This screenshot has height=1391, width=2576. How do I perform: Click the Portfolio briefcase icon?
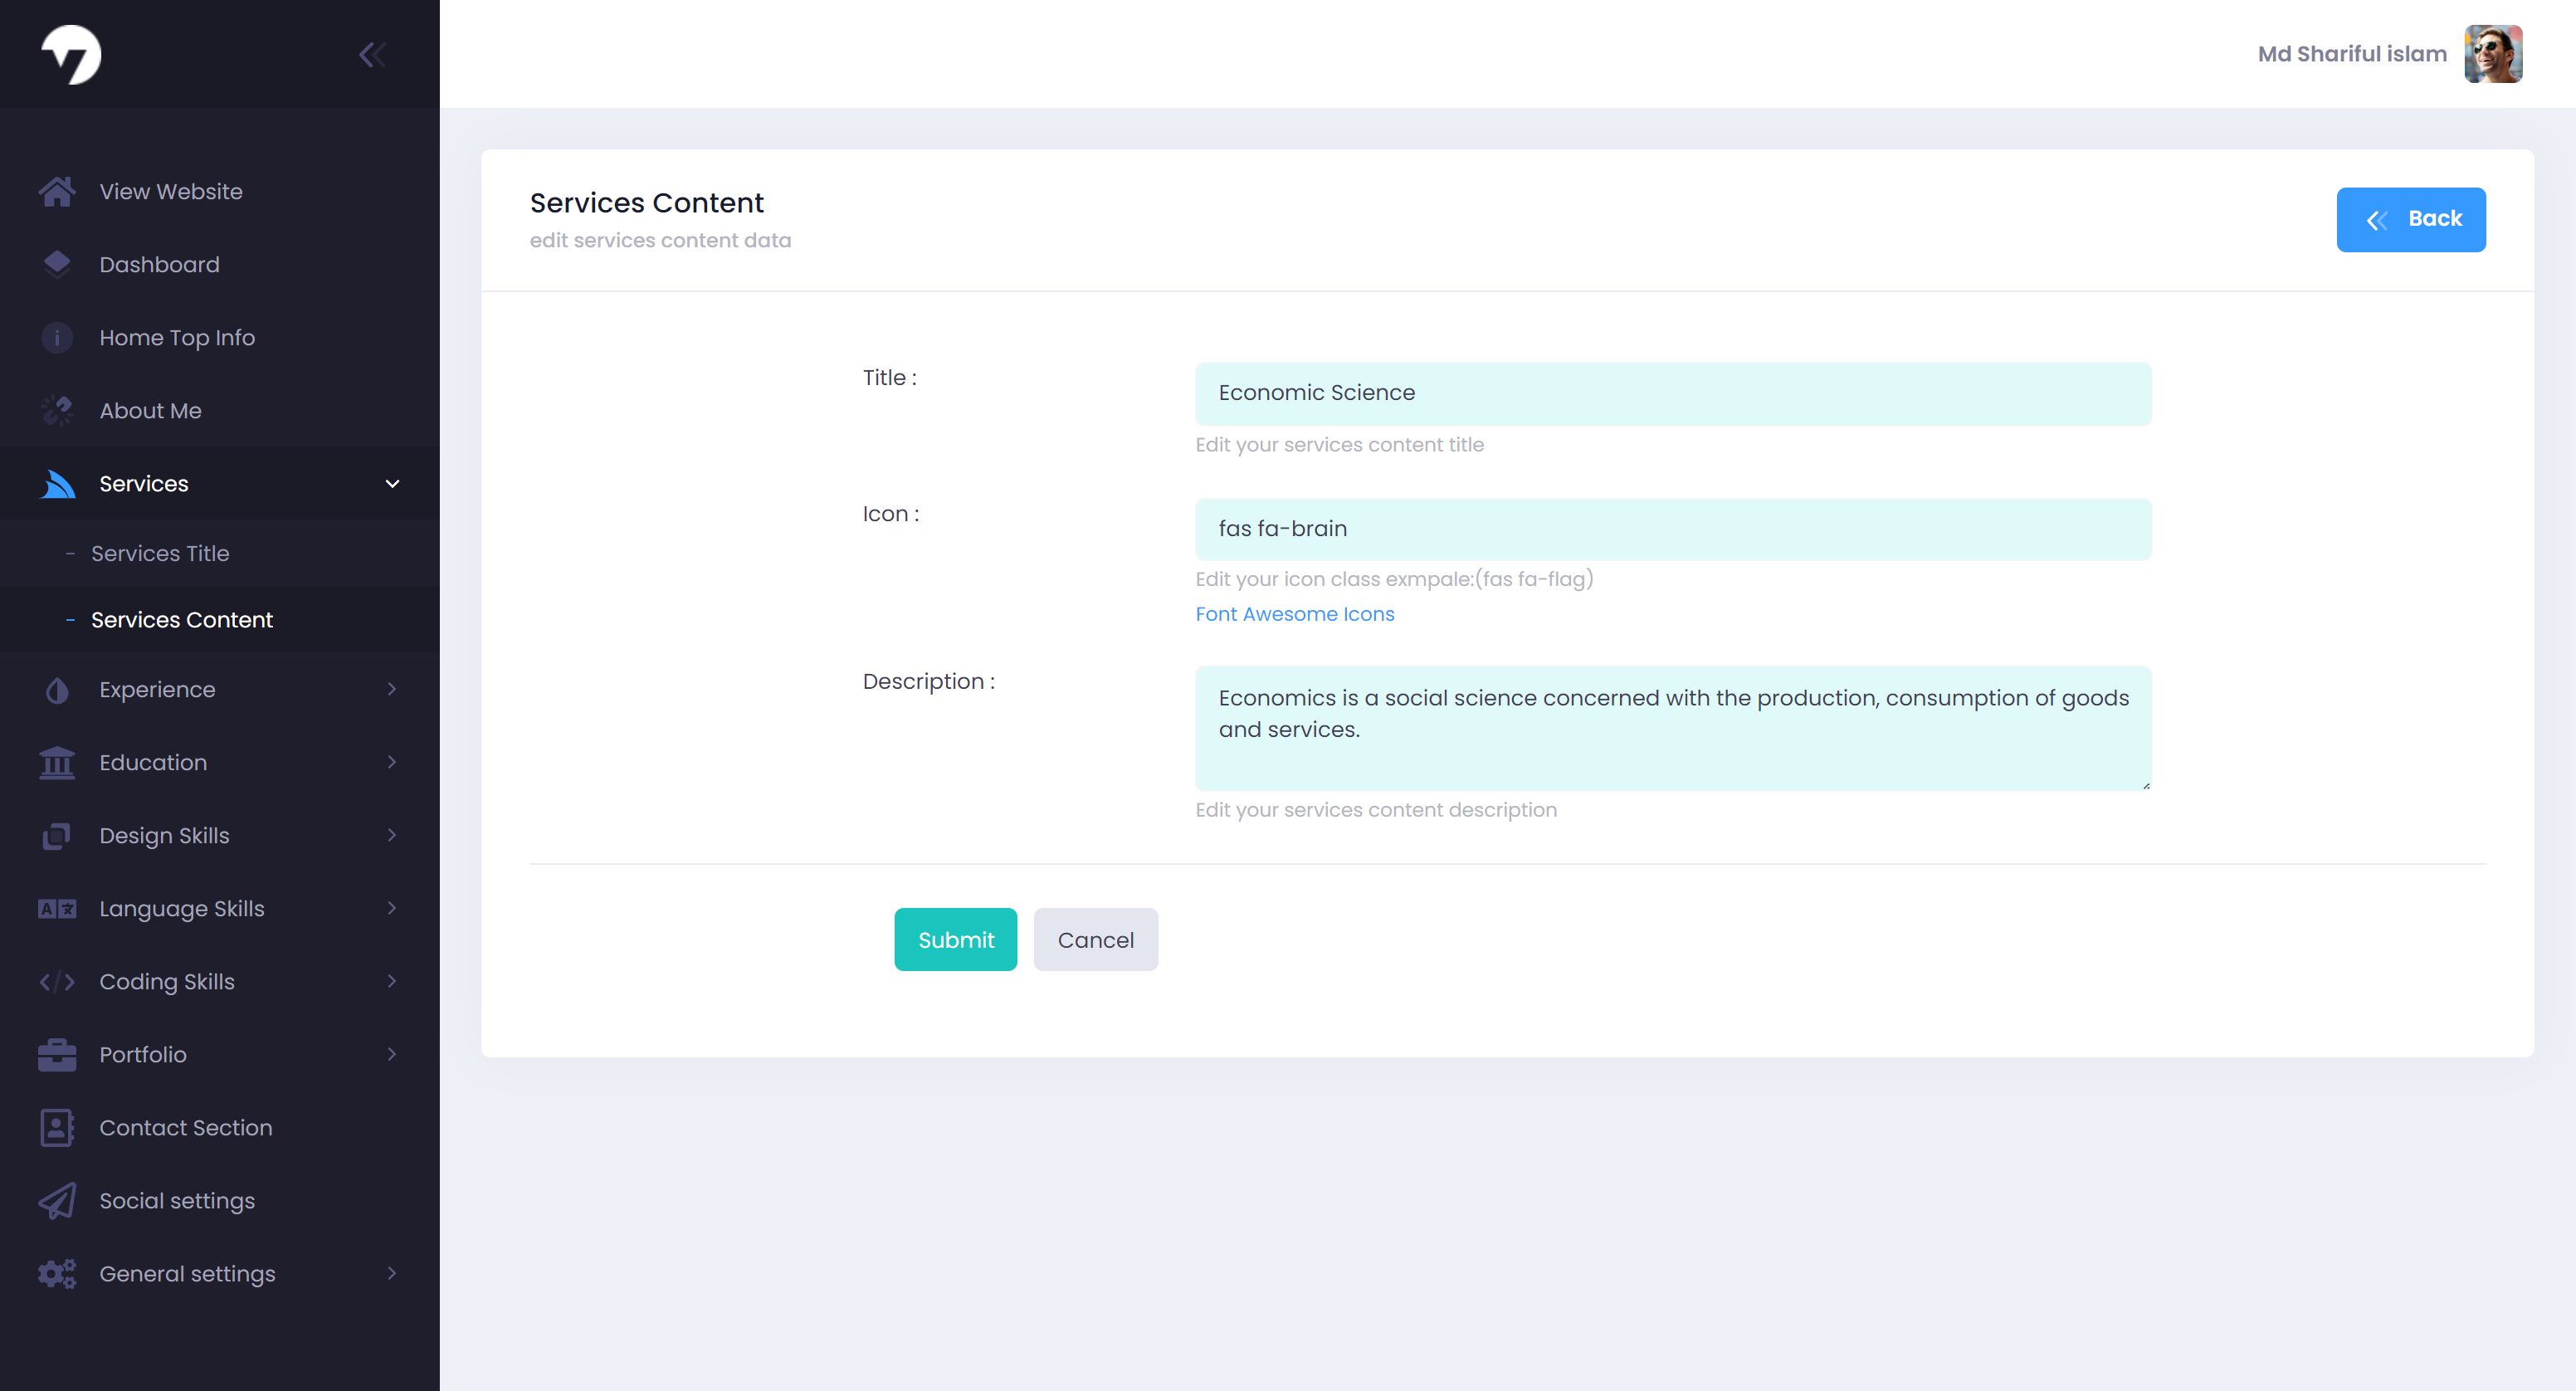(57, 1055)
